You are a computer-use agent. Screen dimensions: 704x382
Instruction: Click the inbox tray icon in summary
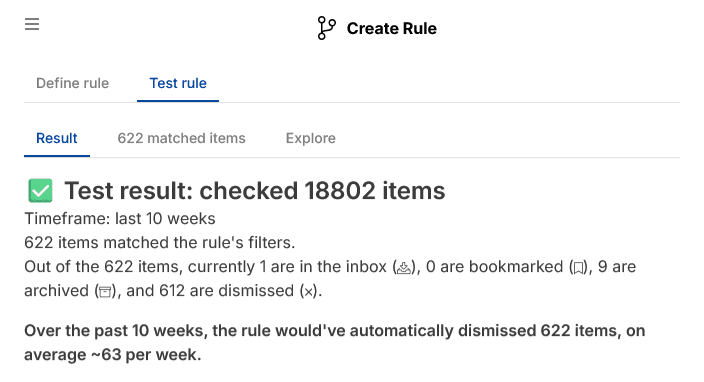pos(404,268)
